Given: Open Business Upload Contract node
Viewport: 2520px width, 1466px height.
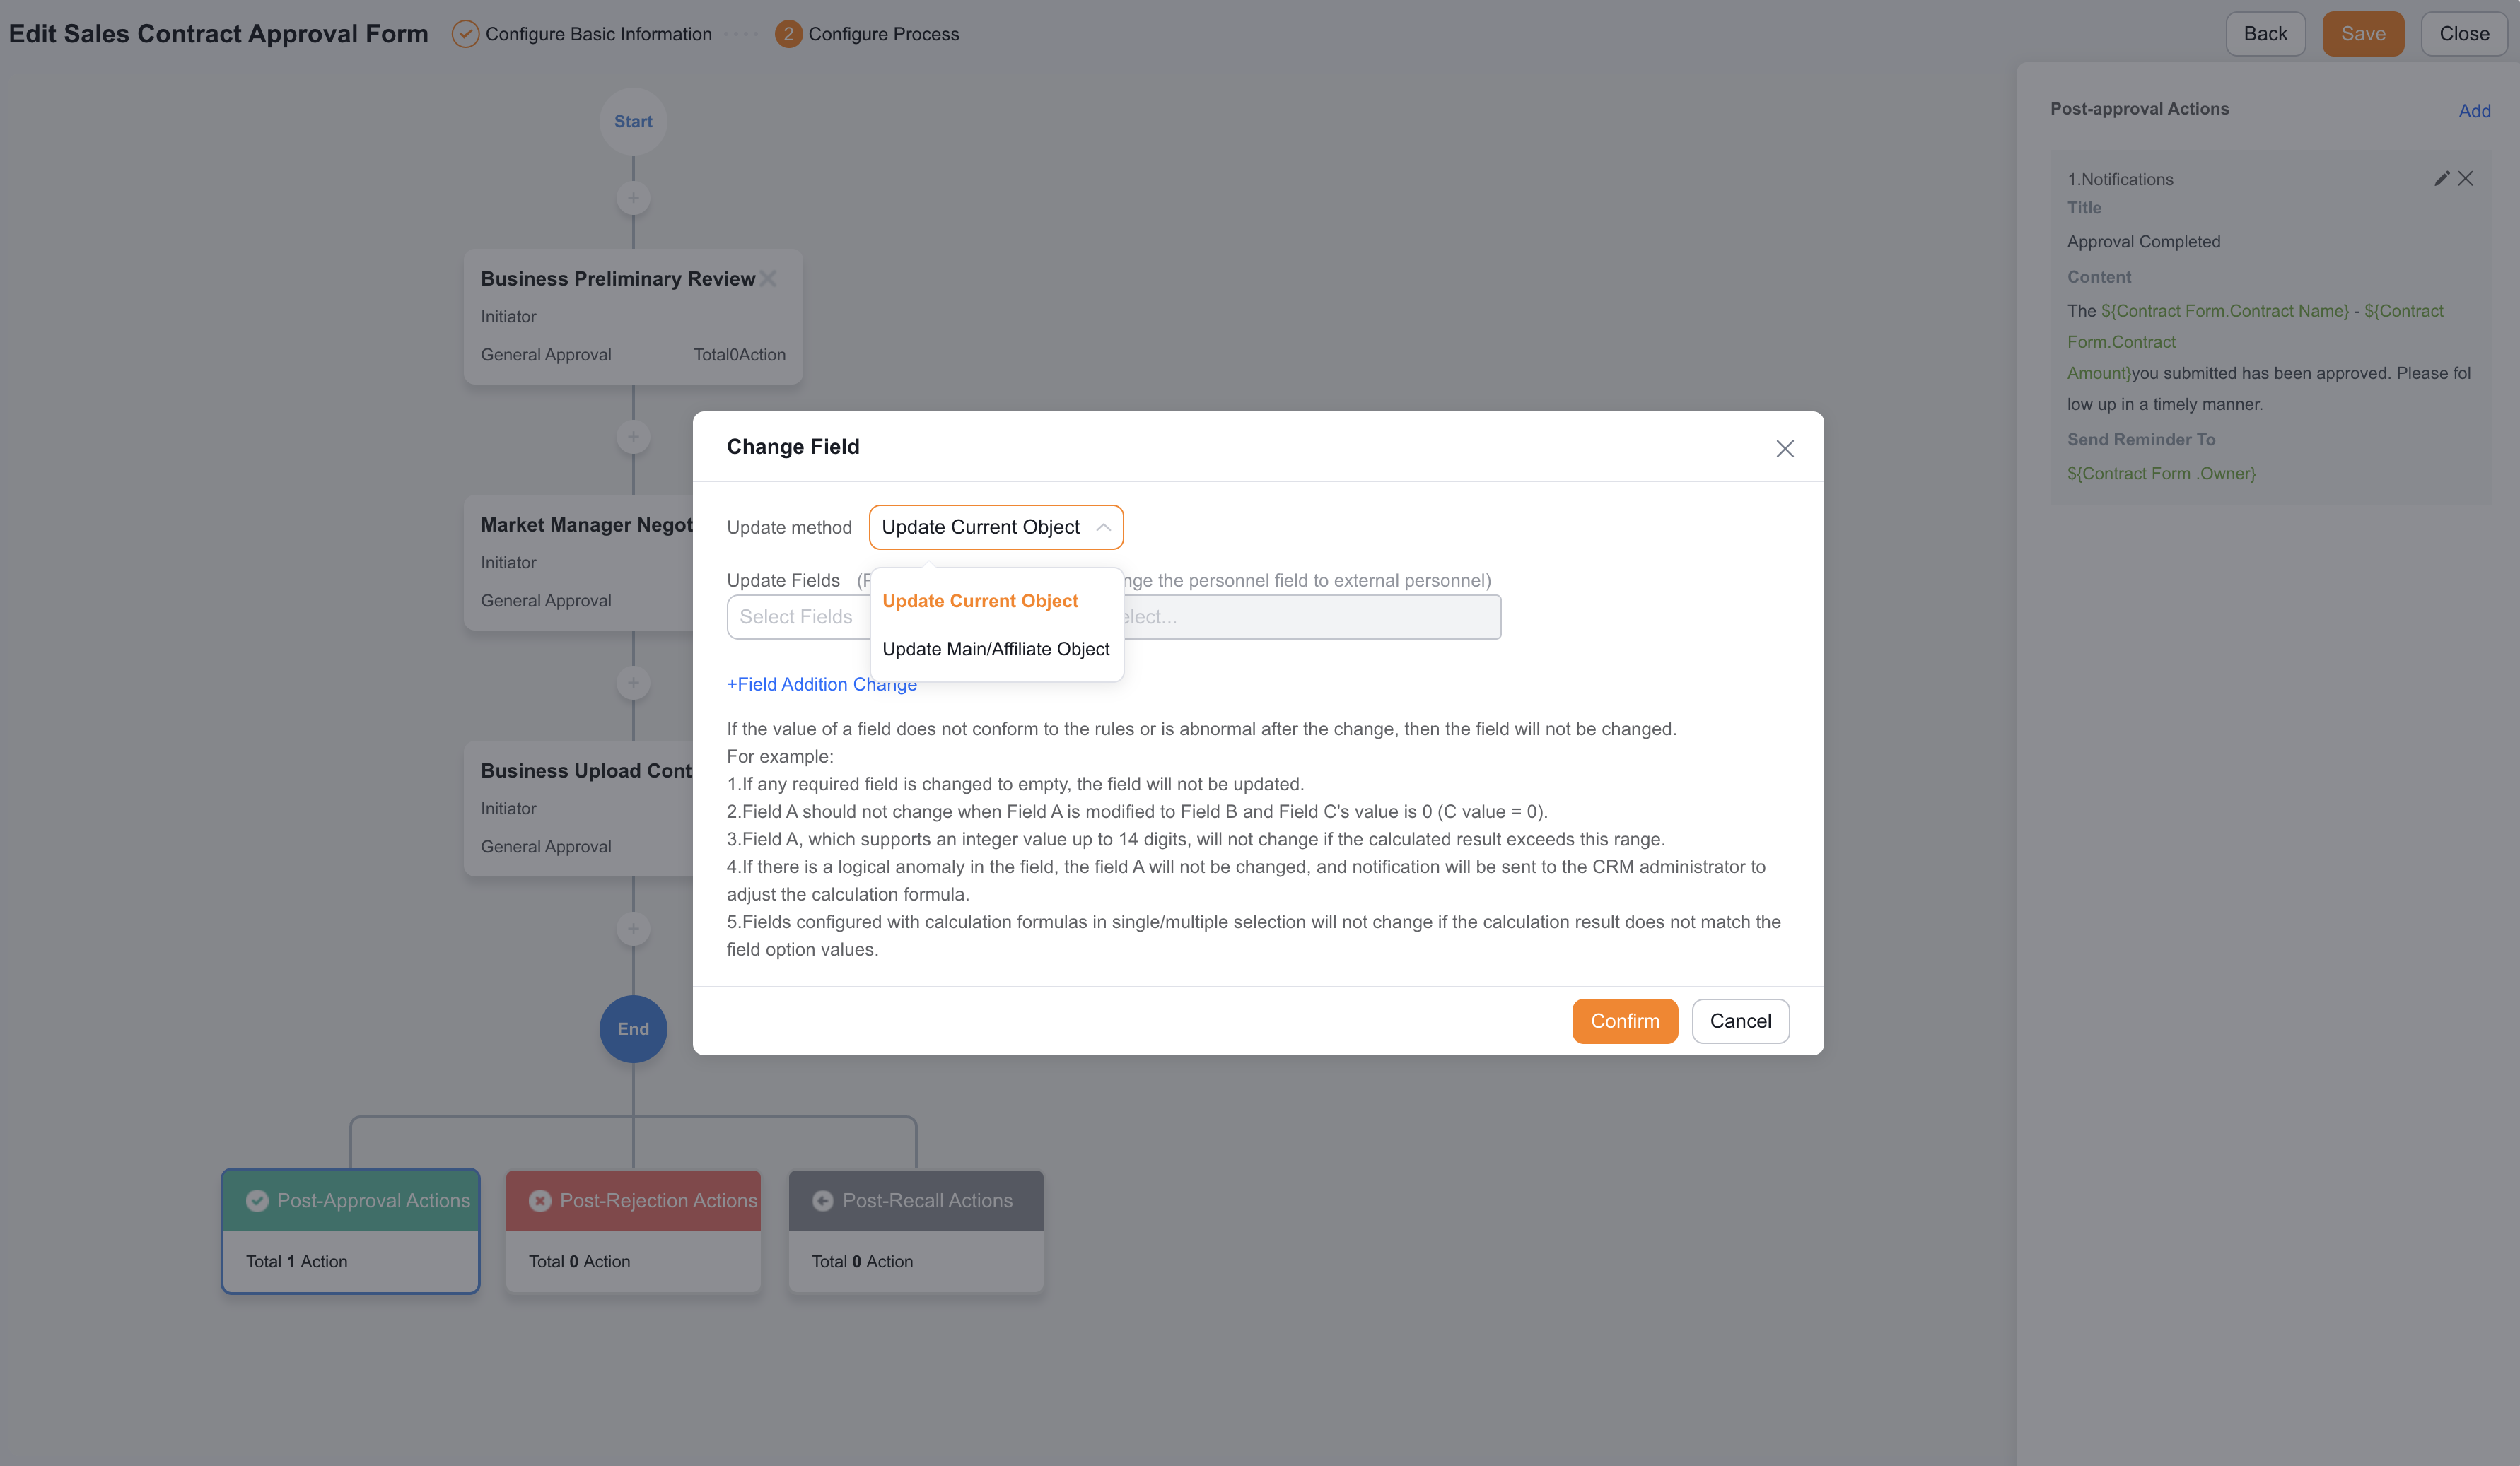Looking at the screenshot, I should (x=578, y=809).
